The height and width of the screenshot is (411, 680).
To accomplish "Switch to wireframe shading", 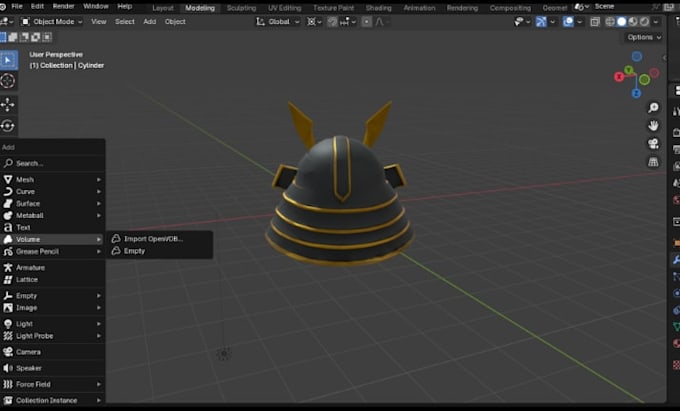I will 610,22.
